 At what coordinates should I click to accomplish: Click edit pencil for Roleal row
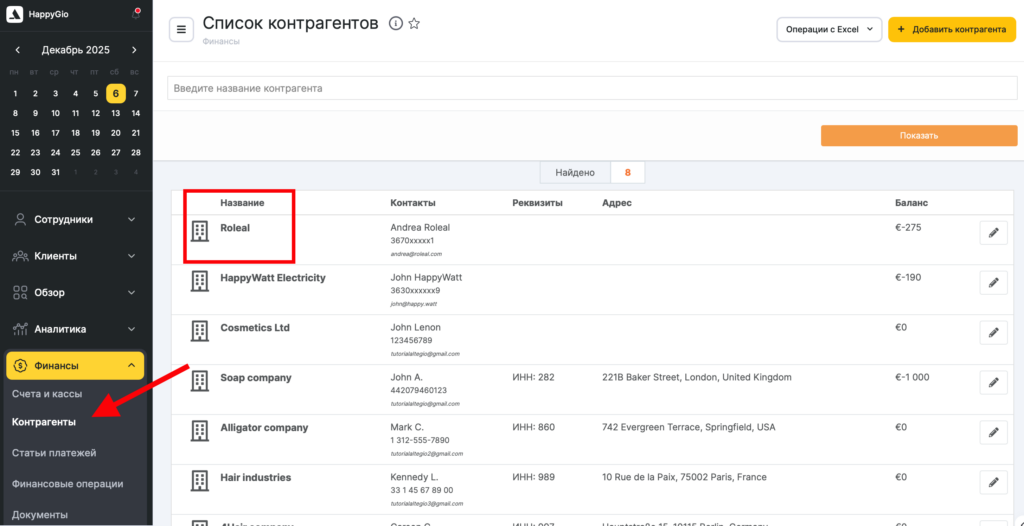point(992,233)
